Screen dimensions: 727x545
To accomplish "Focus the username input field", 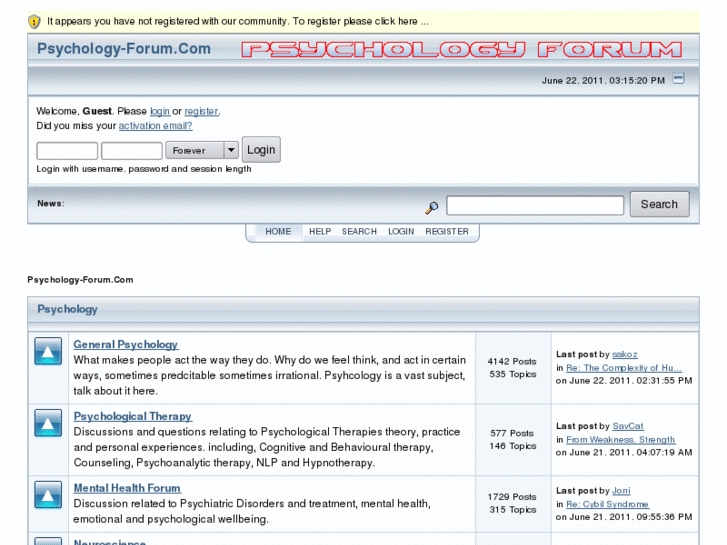I will click(x=67, y=151).
